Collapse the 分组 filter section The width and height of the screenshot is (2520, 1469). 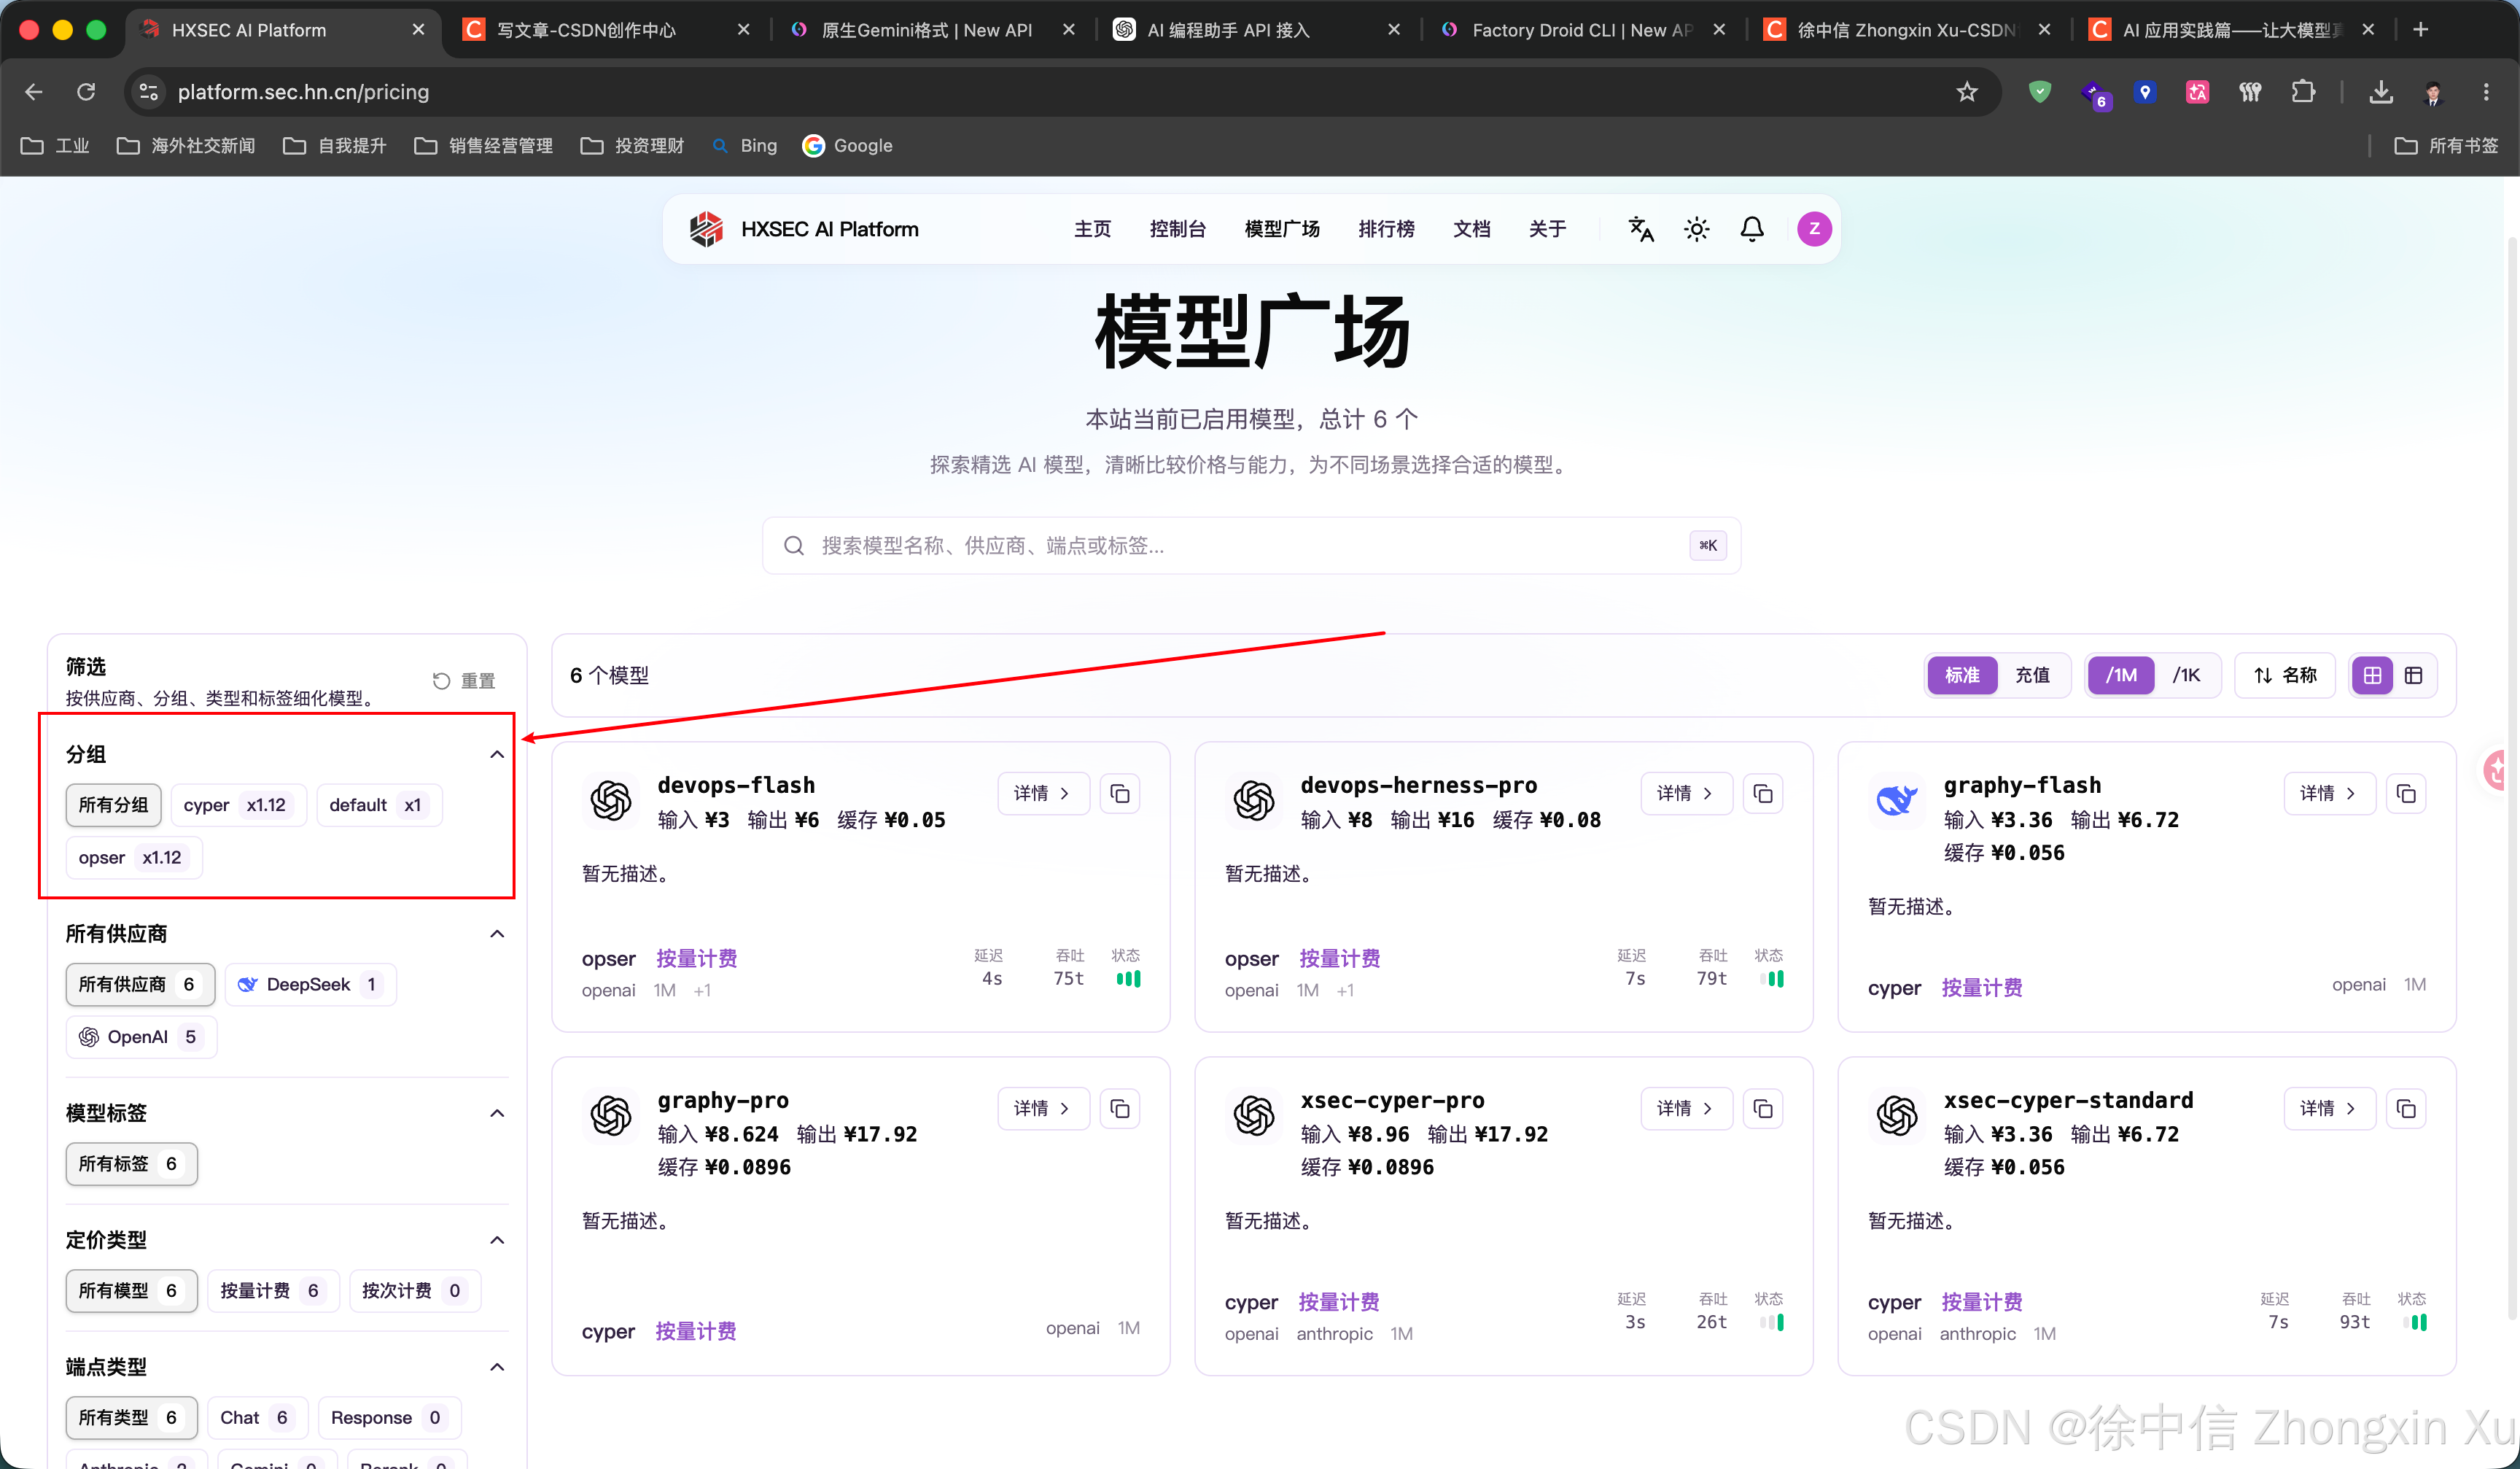[497, 754]
